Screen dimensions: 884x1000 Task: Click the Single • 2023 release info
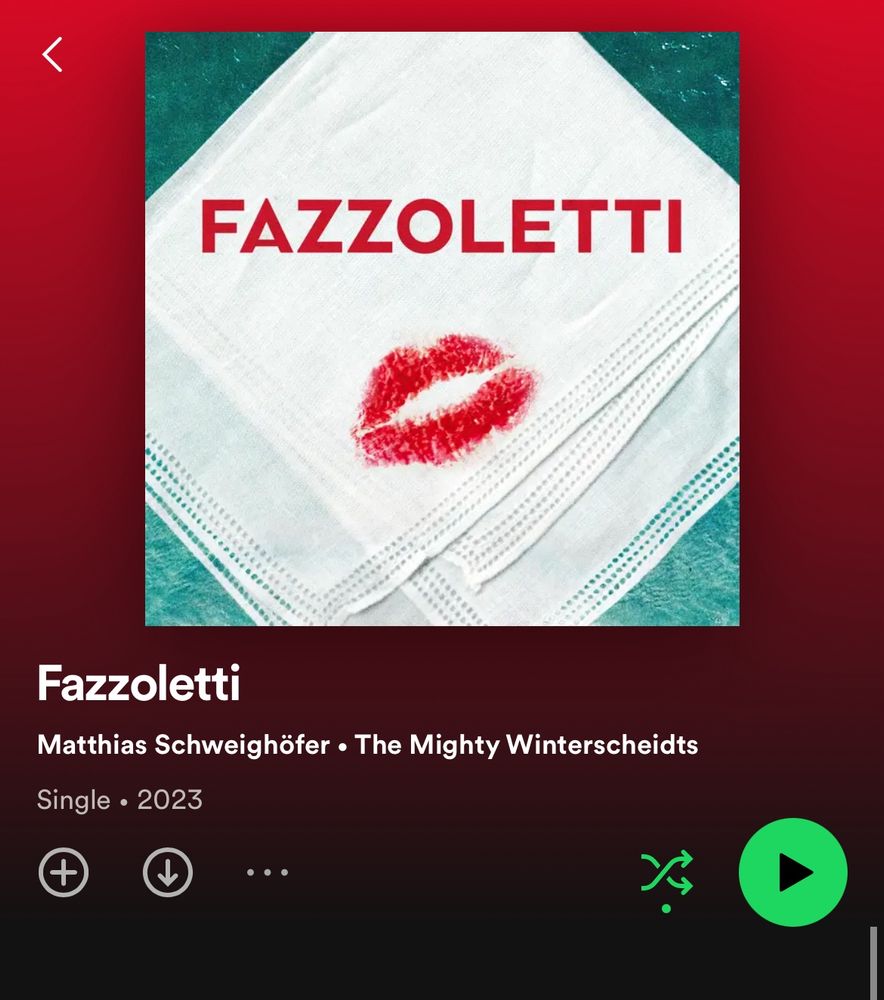tap(119, 800)
